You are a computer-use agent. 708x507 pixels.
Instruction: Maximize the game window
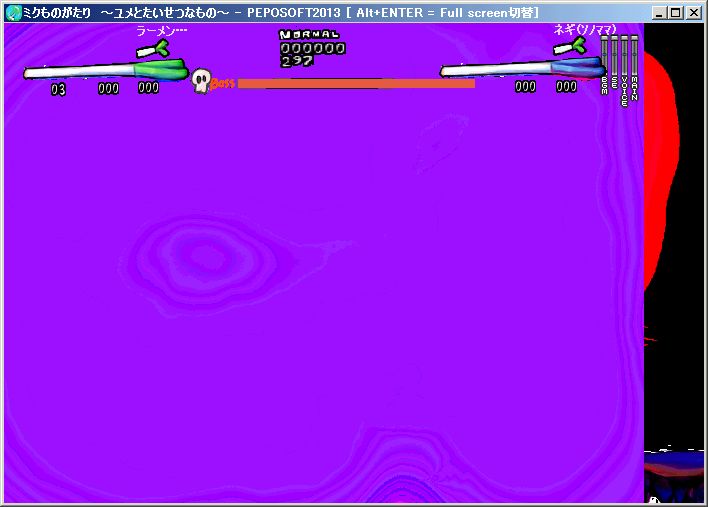pyautogui.click(x=675, y=13)
